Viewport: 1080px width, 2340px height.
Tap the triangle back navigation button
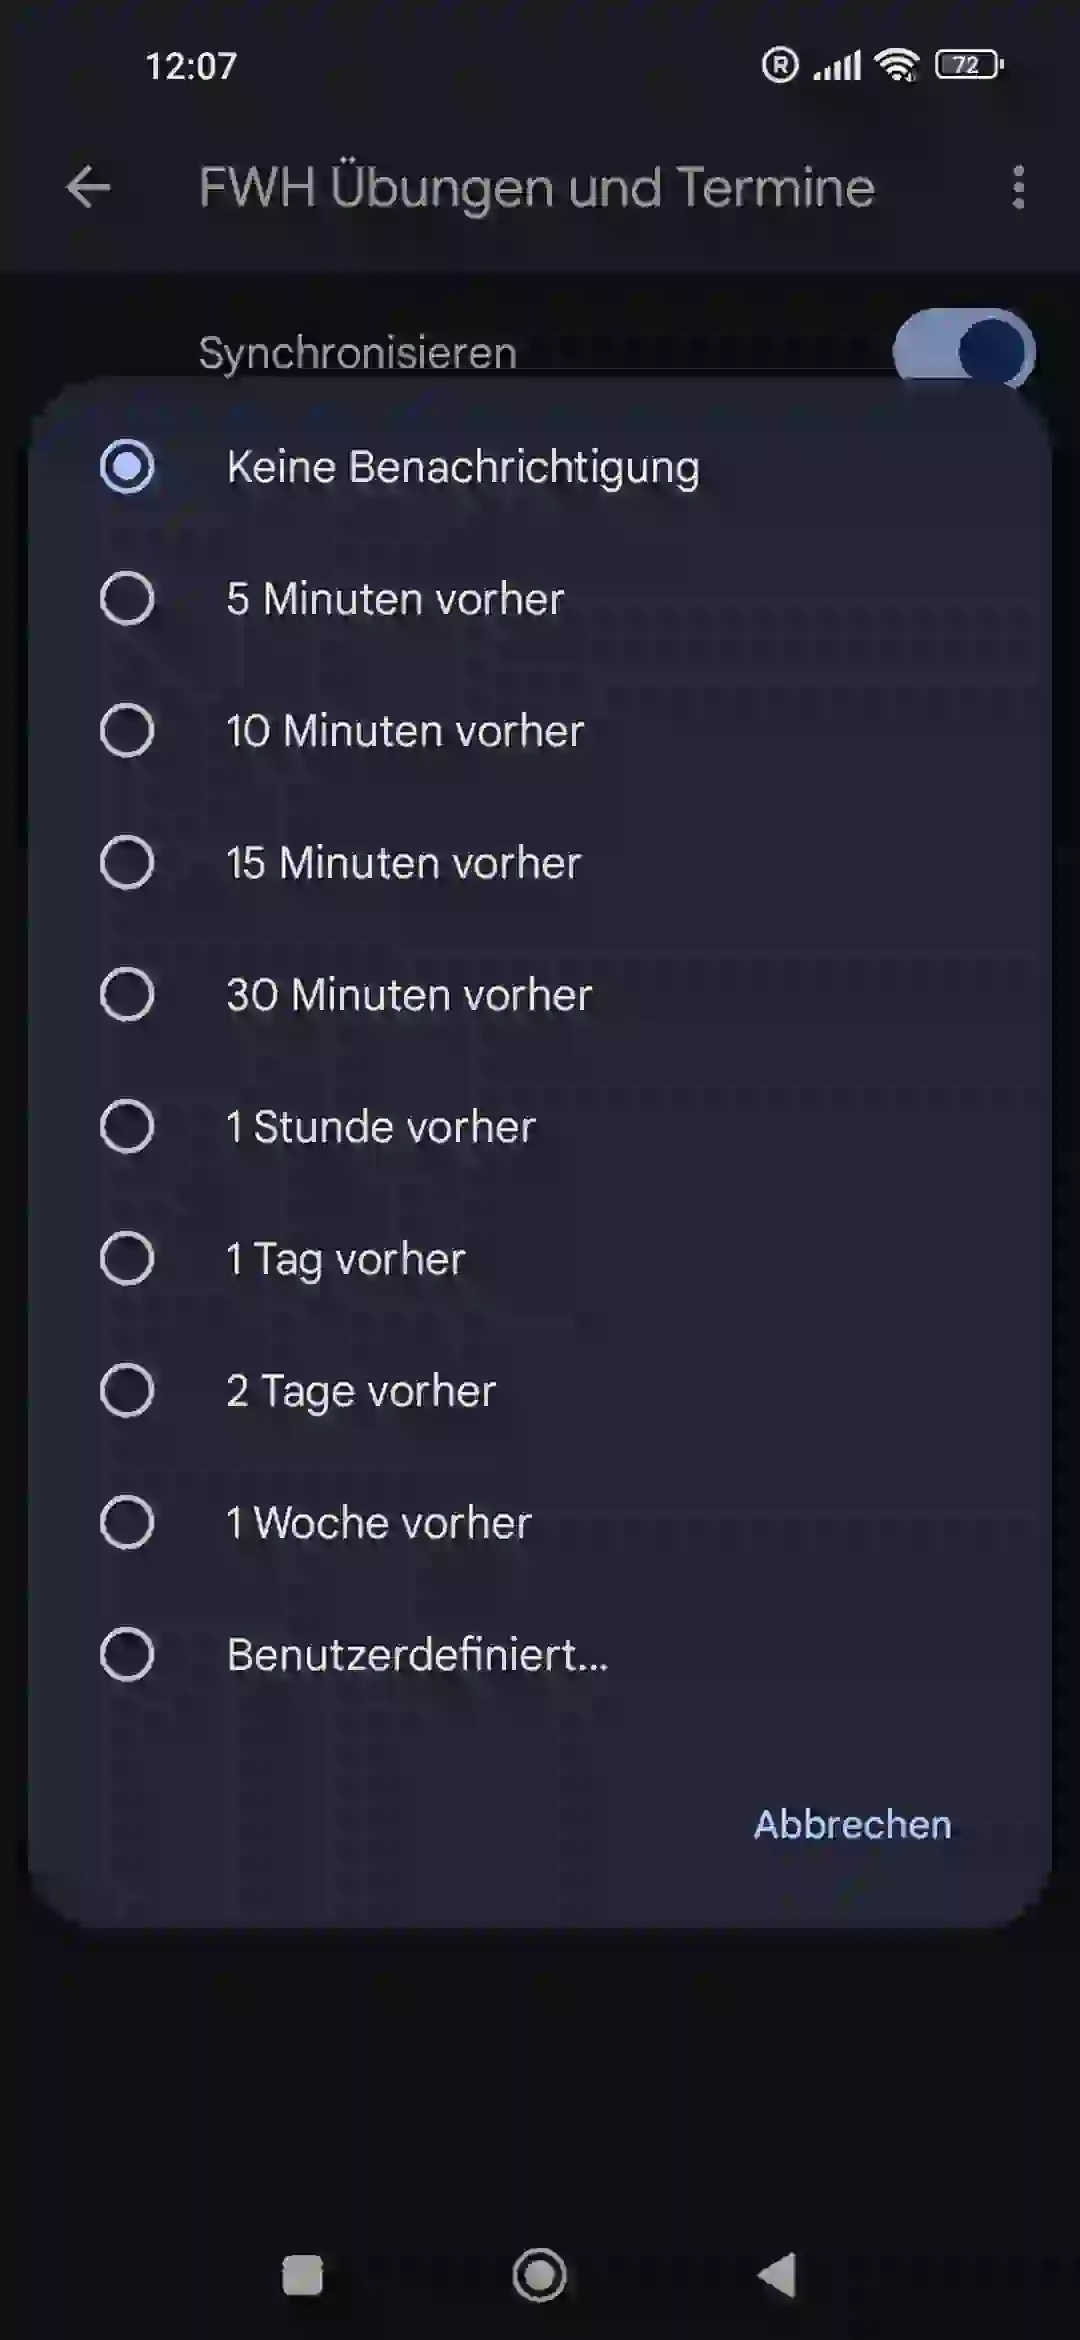point(777,2275)
